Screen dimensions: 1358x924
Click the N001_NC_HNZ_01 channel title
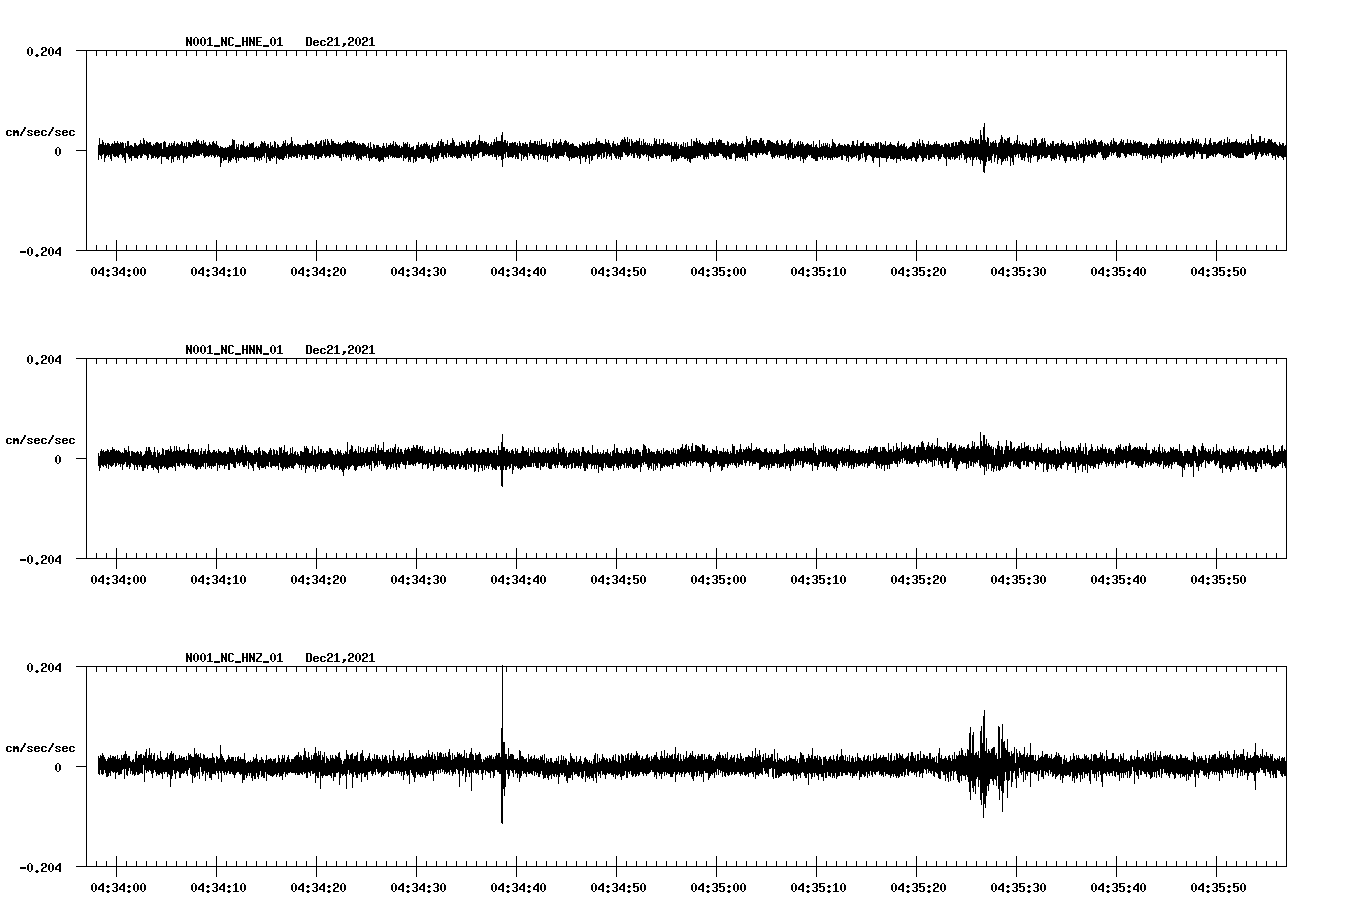234,658
